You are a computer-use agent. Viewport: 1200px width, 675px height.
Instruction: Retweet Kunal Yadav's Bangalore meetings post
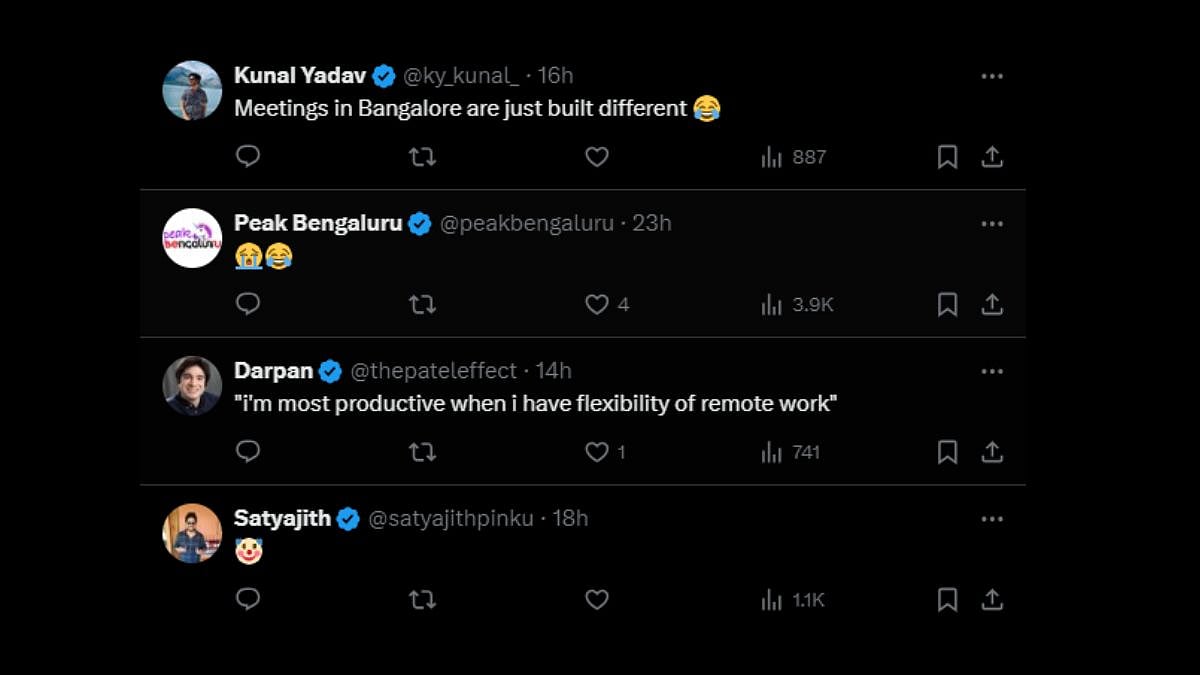click(x=422, y=157)
